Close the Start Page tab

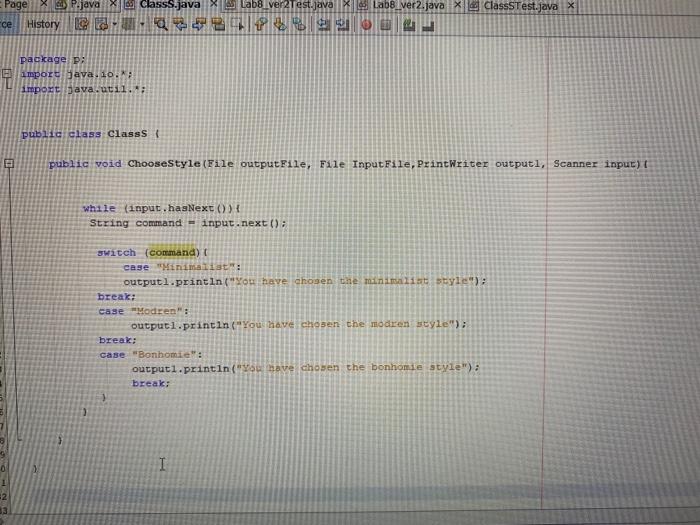point(44,4)
